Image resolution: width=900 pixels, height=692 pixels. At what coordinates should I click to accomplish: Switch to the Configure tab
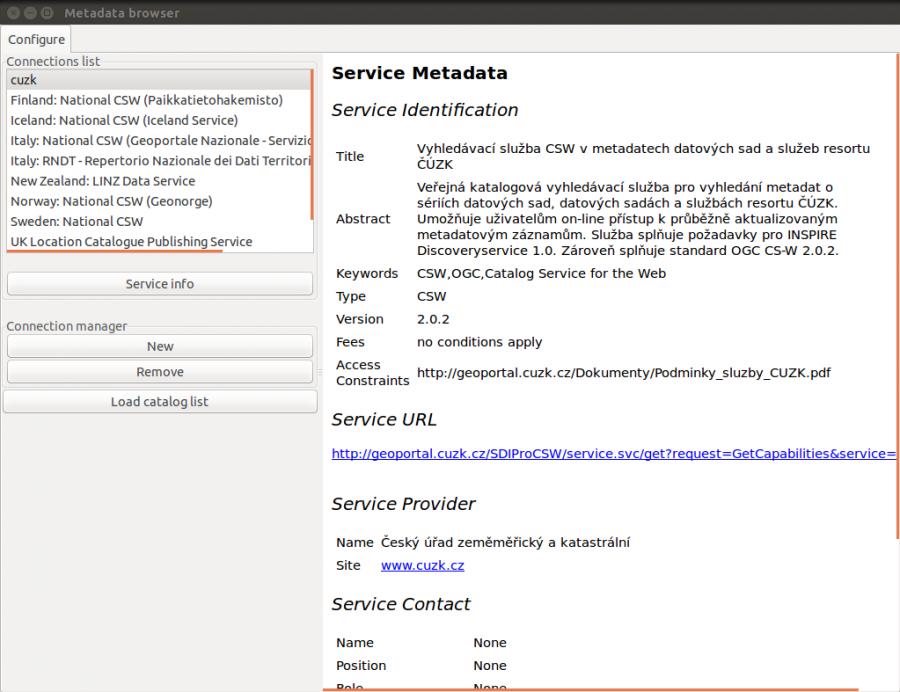point(37,40)
